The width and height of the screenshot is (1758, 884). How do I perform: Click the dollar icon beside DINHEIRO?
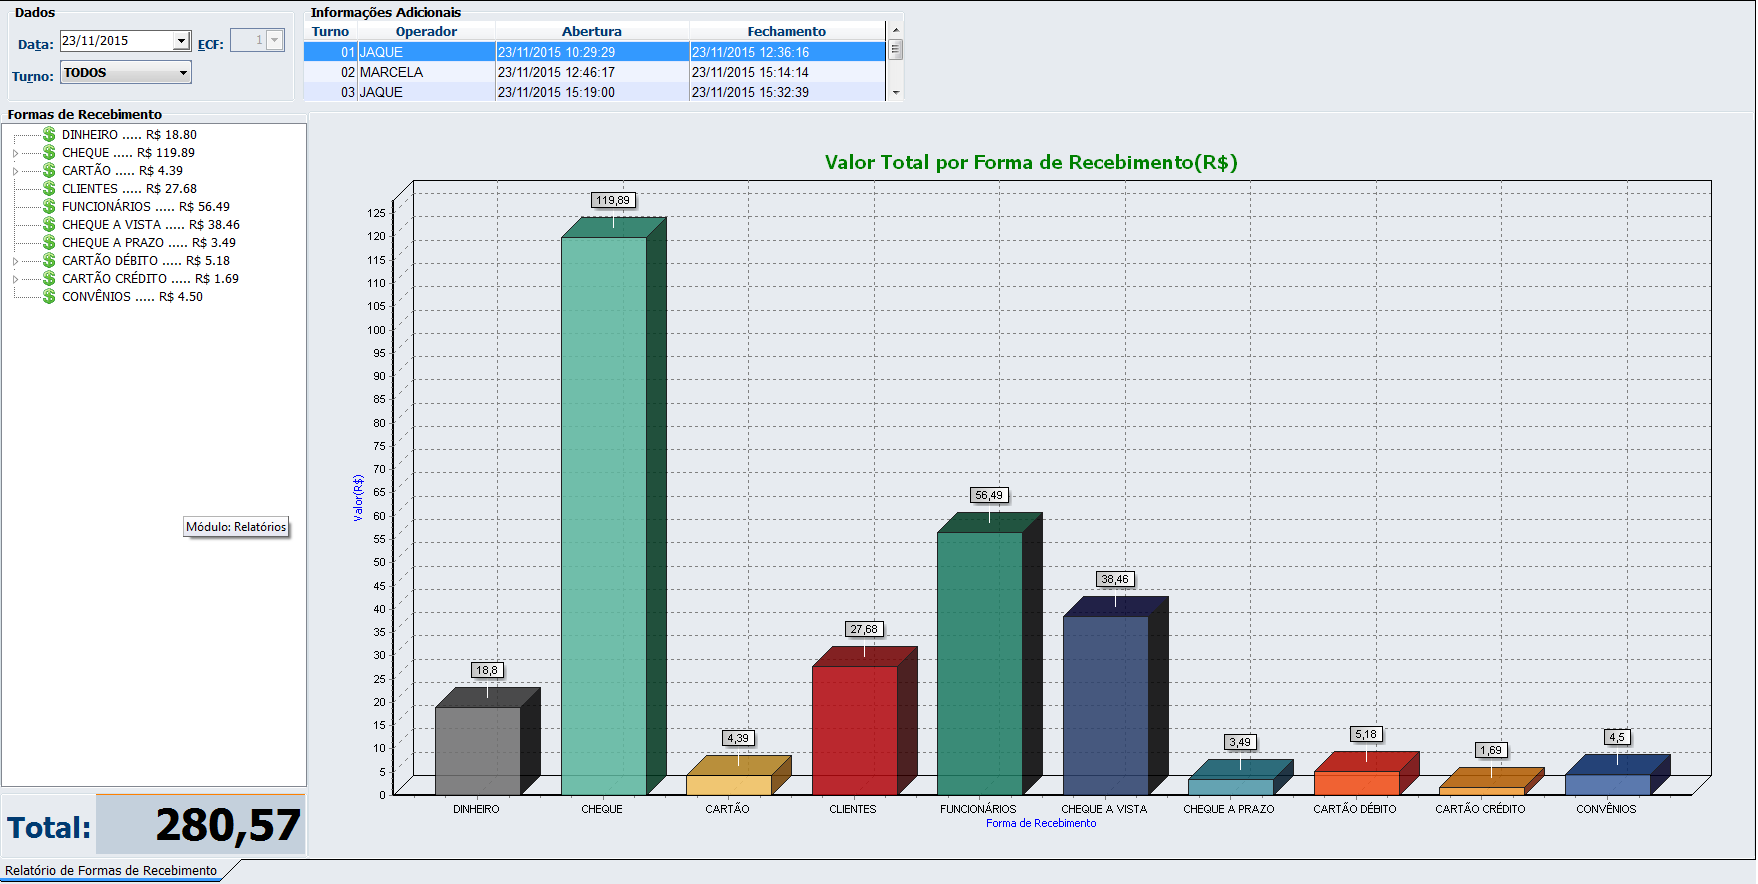pos(49,135)
